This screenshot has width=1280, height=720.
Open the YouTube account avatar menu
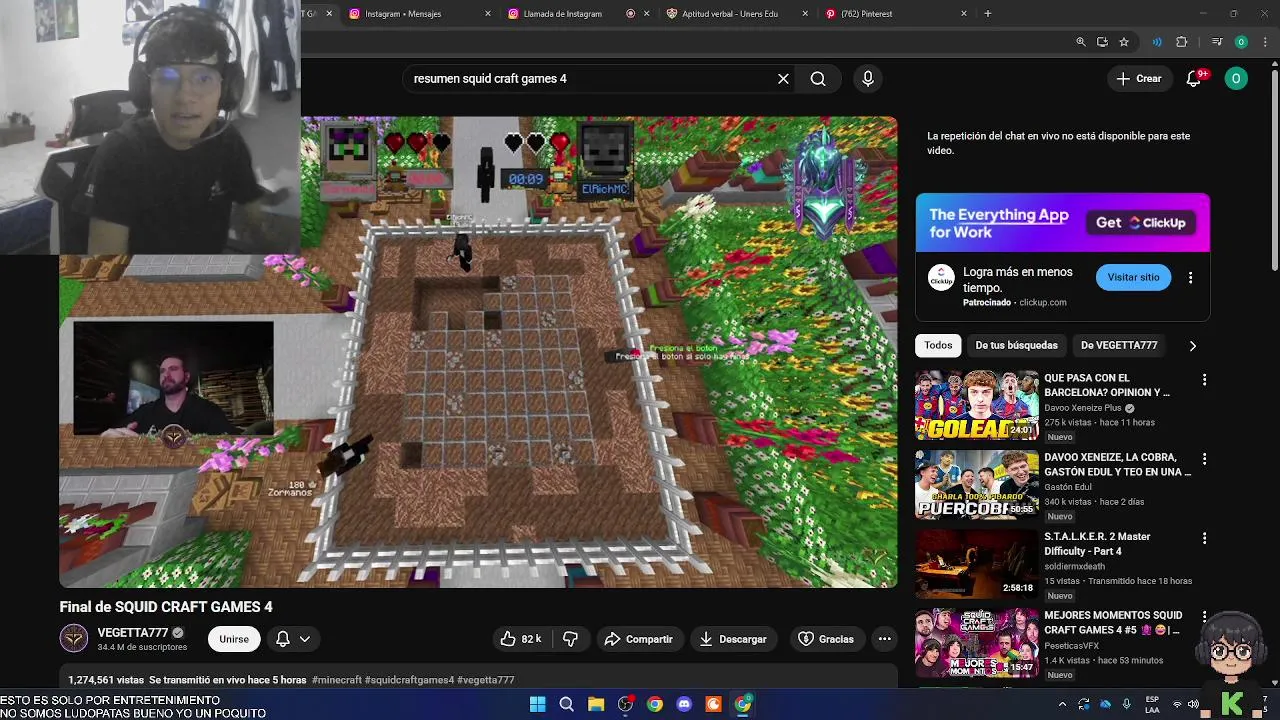(x=1237, y=79)
